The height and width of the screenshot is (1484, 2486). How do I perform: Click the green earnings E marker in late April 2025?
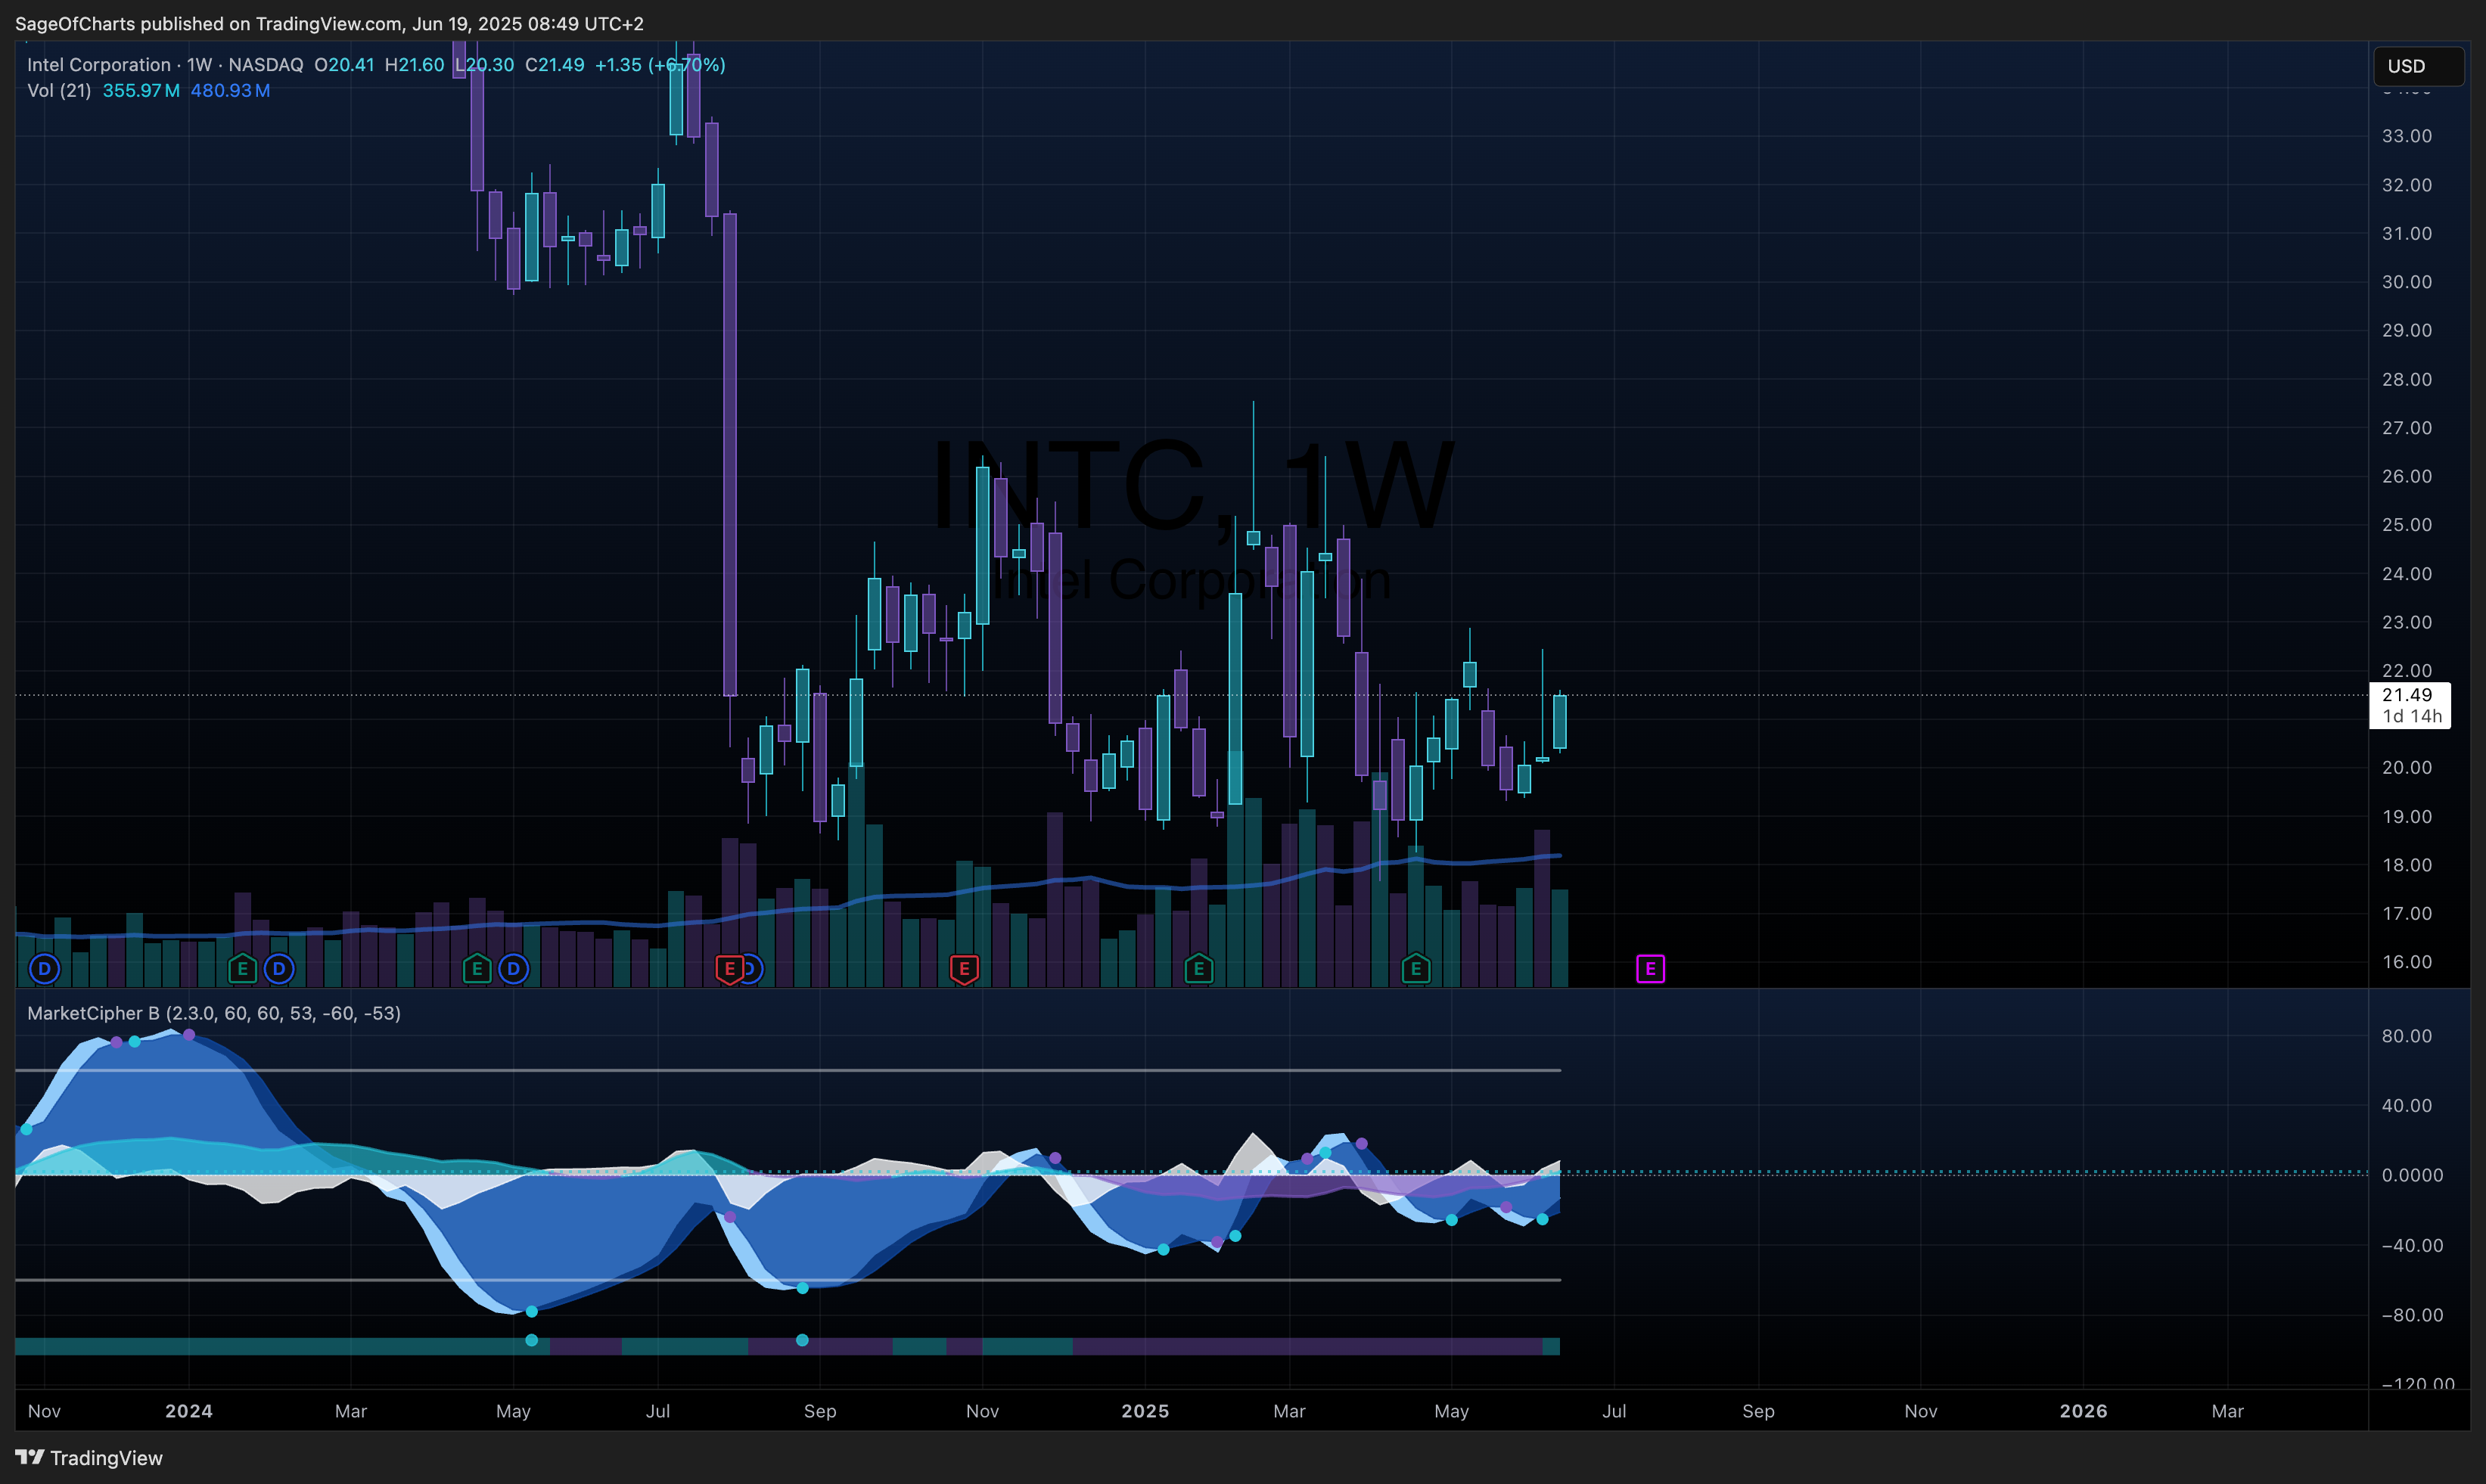[x=1415, y=968]
